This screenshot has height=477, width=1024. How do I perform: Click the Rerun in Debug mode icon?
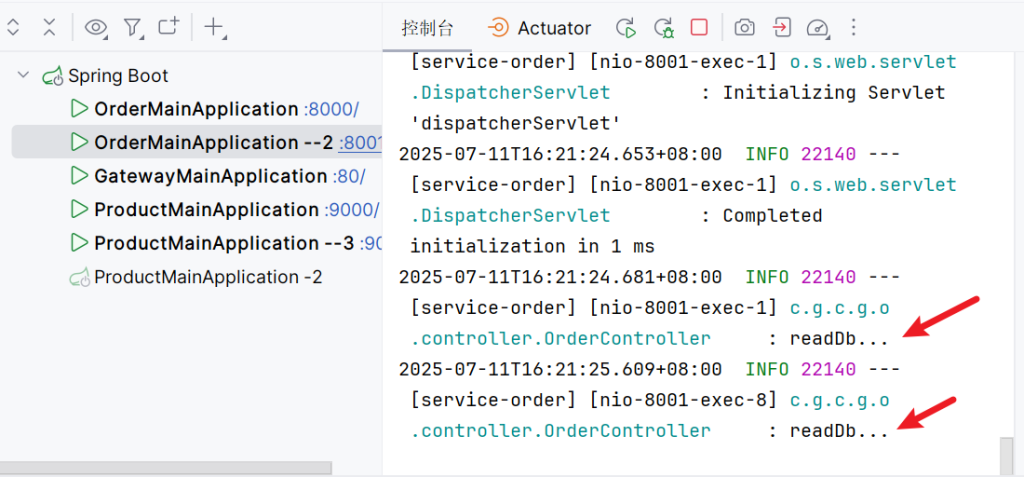point(663,28)
